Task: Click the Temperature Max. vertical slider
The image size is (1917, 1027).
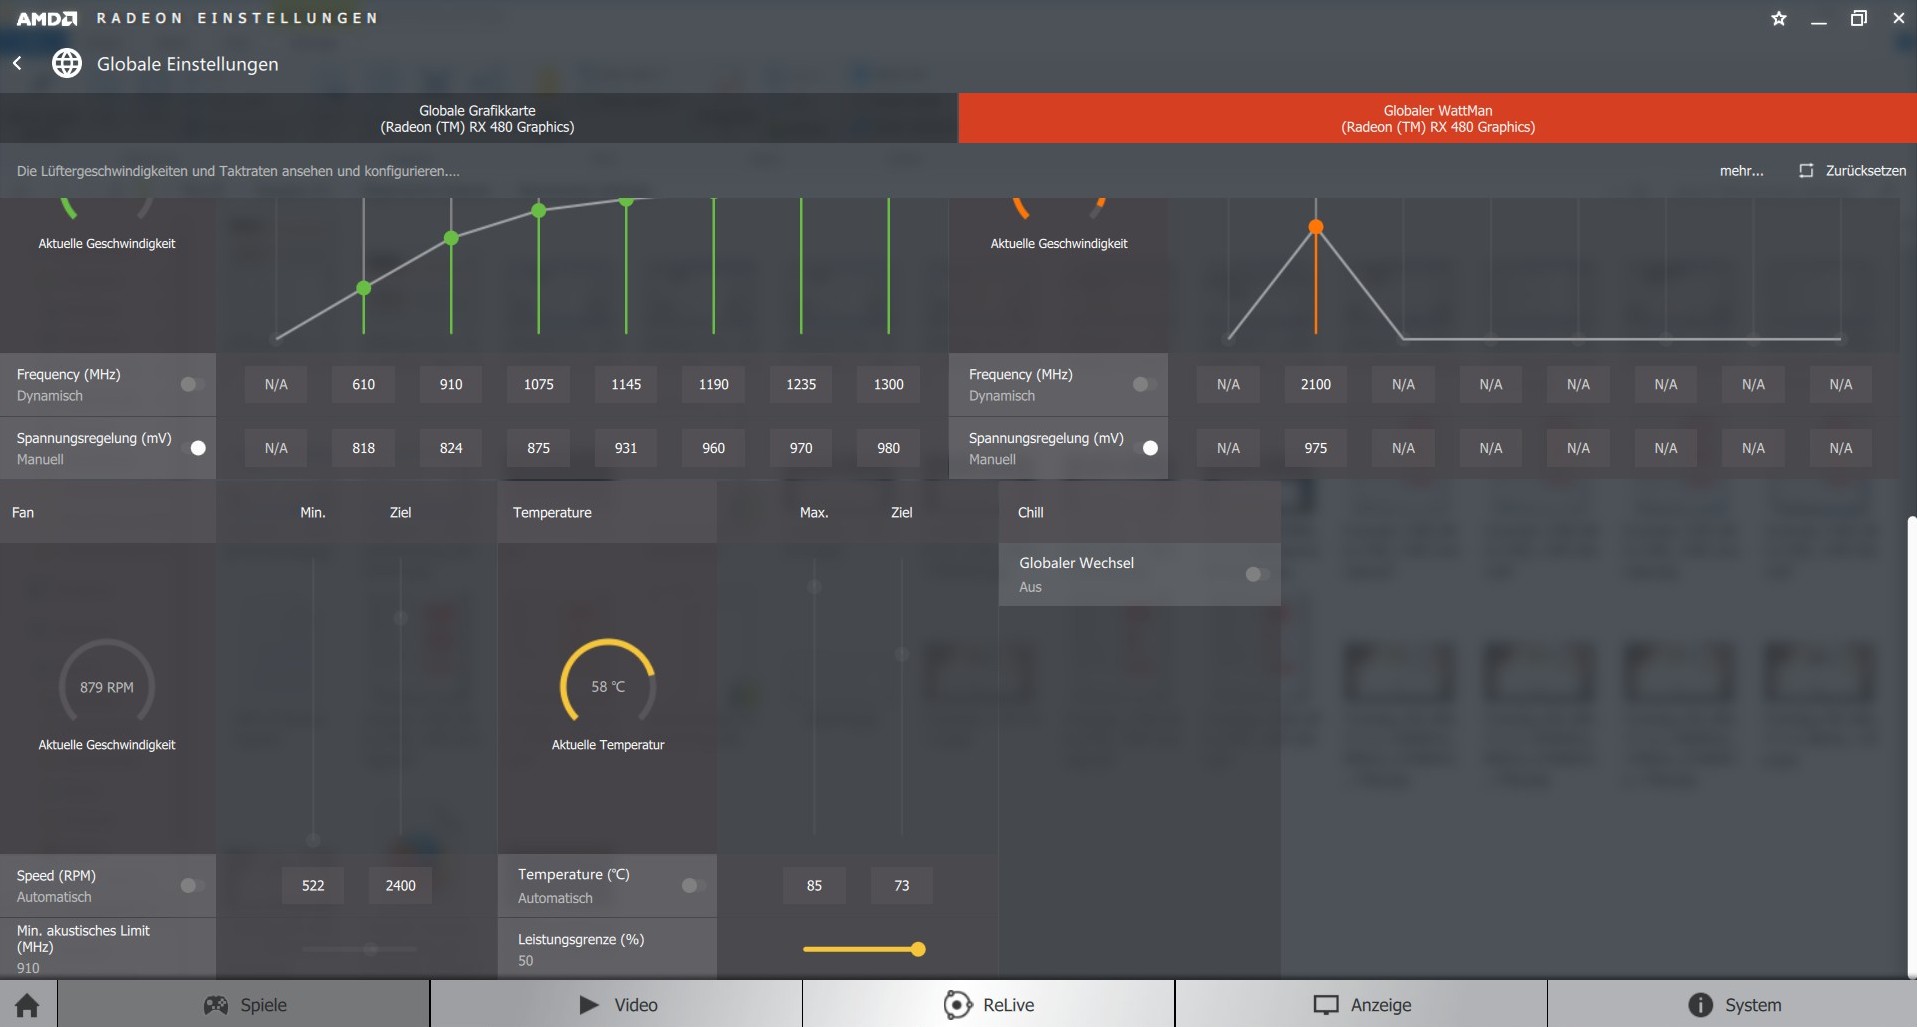Action: (x=814, y=695)
